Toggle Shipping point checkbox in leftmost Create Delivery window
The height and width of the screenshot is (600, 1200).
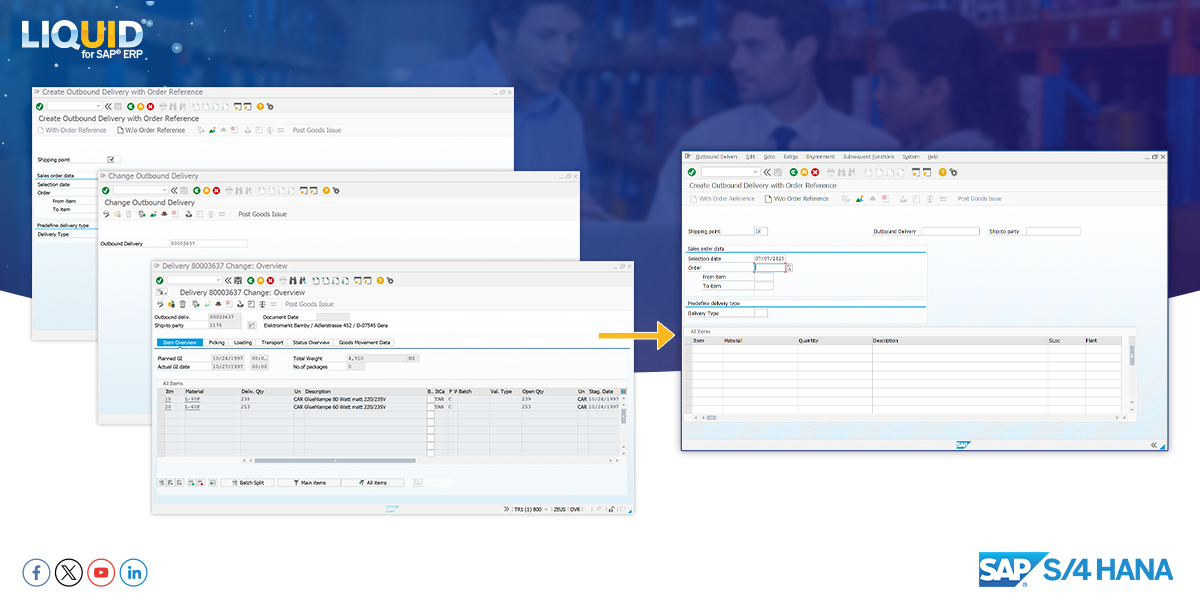tap(112, 159)
